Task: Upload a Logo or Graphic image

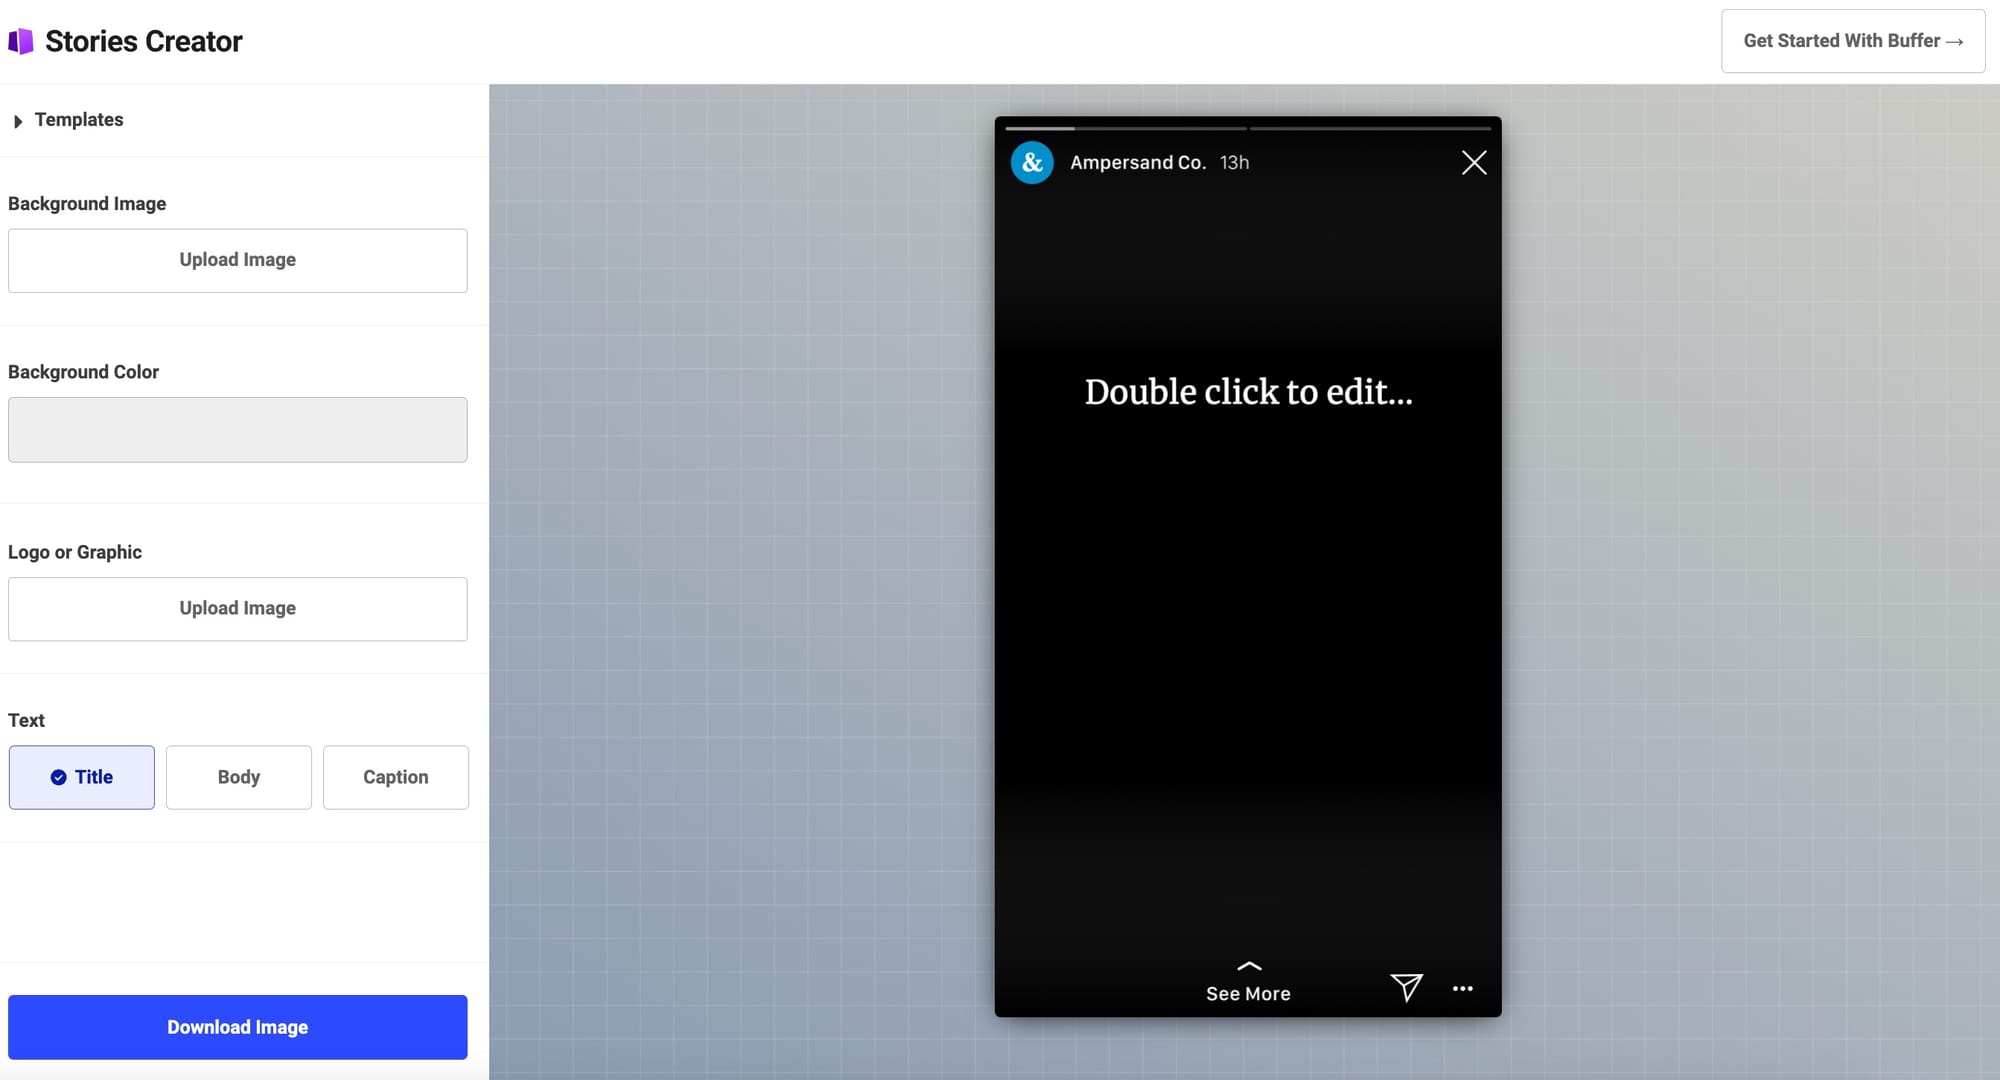Action: pos(238,609)
